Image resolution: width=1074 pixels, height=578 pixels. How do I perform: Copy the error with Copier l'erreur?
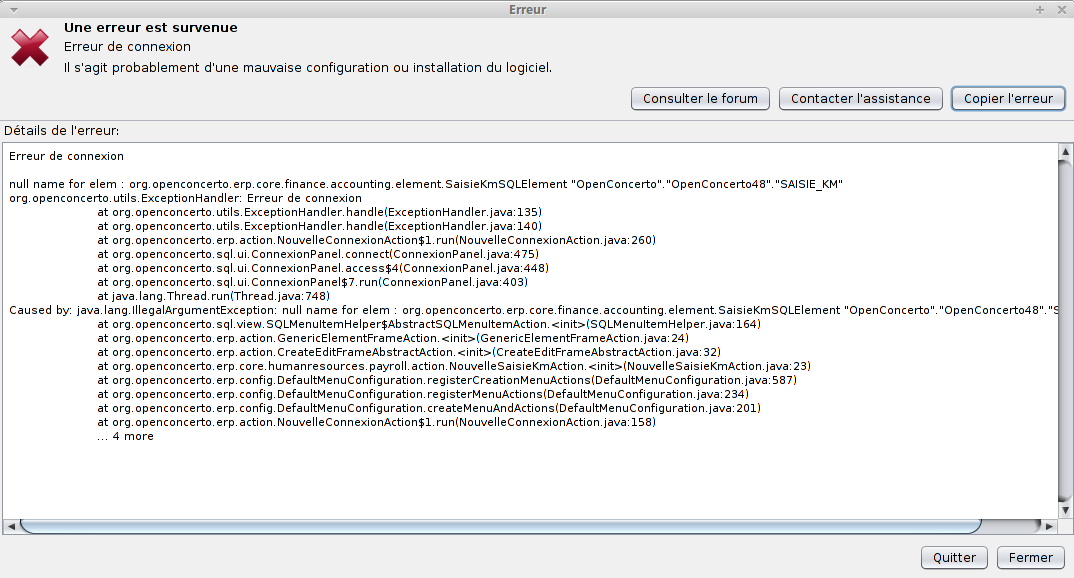(1007, 98)
